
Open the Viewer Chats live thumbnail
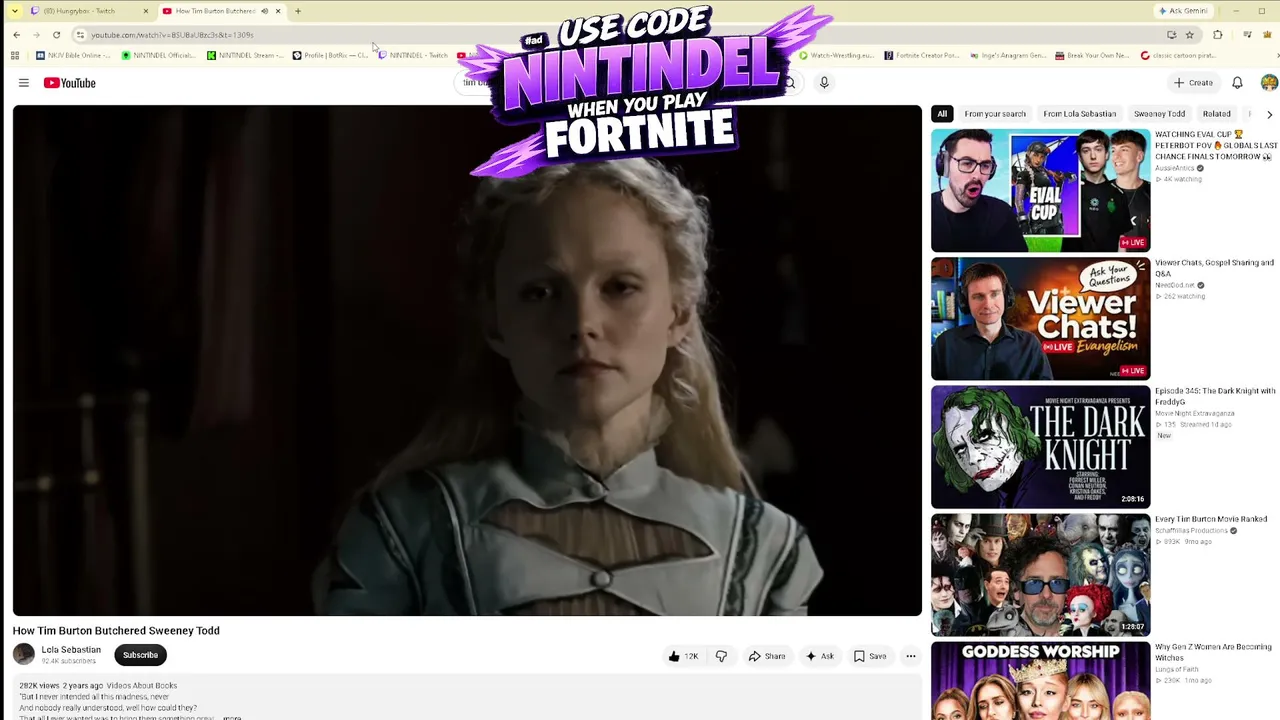1040,319
